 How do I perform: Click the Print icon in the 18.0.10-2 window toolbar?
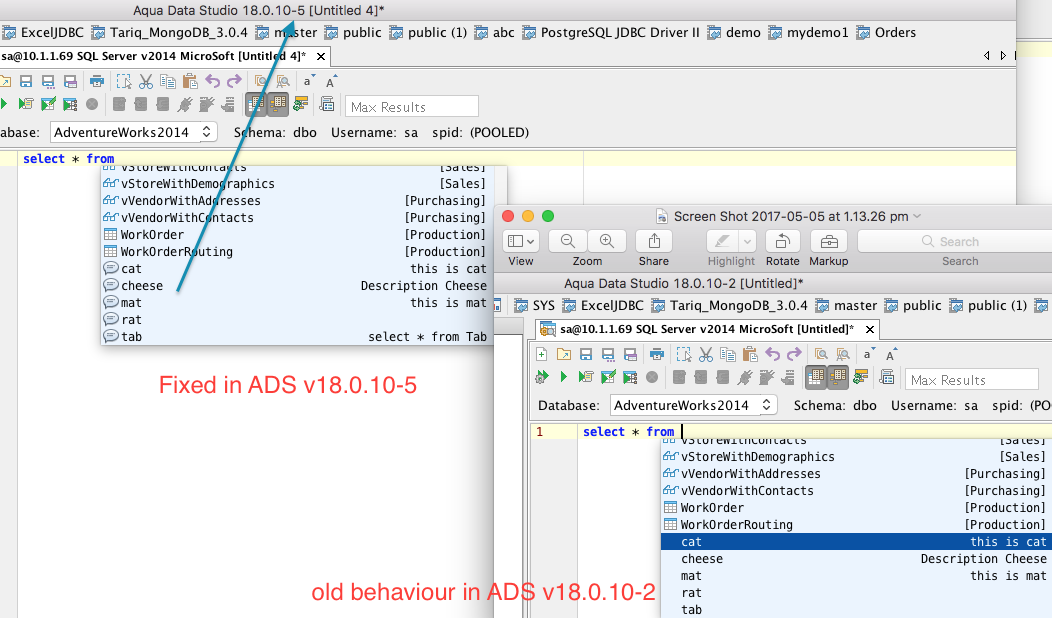pyautogui.click(x=657, y=354)
